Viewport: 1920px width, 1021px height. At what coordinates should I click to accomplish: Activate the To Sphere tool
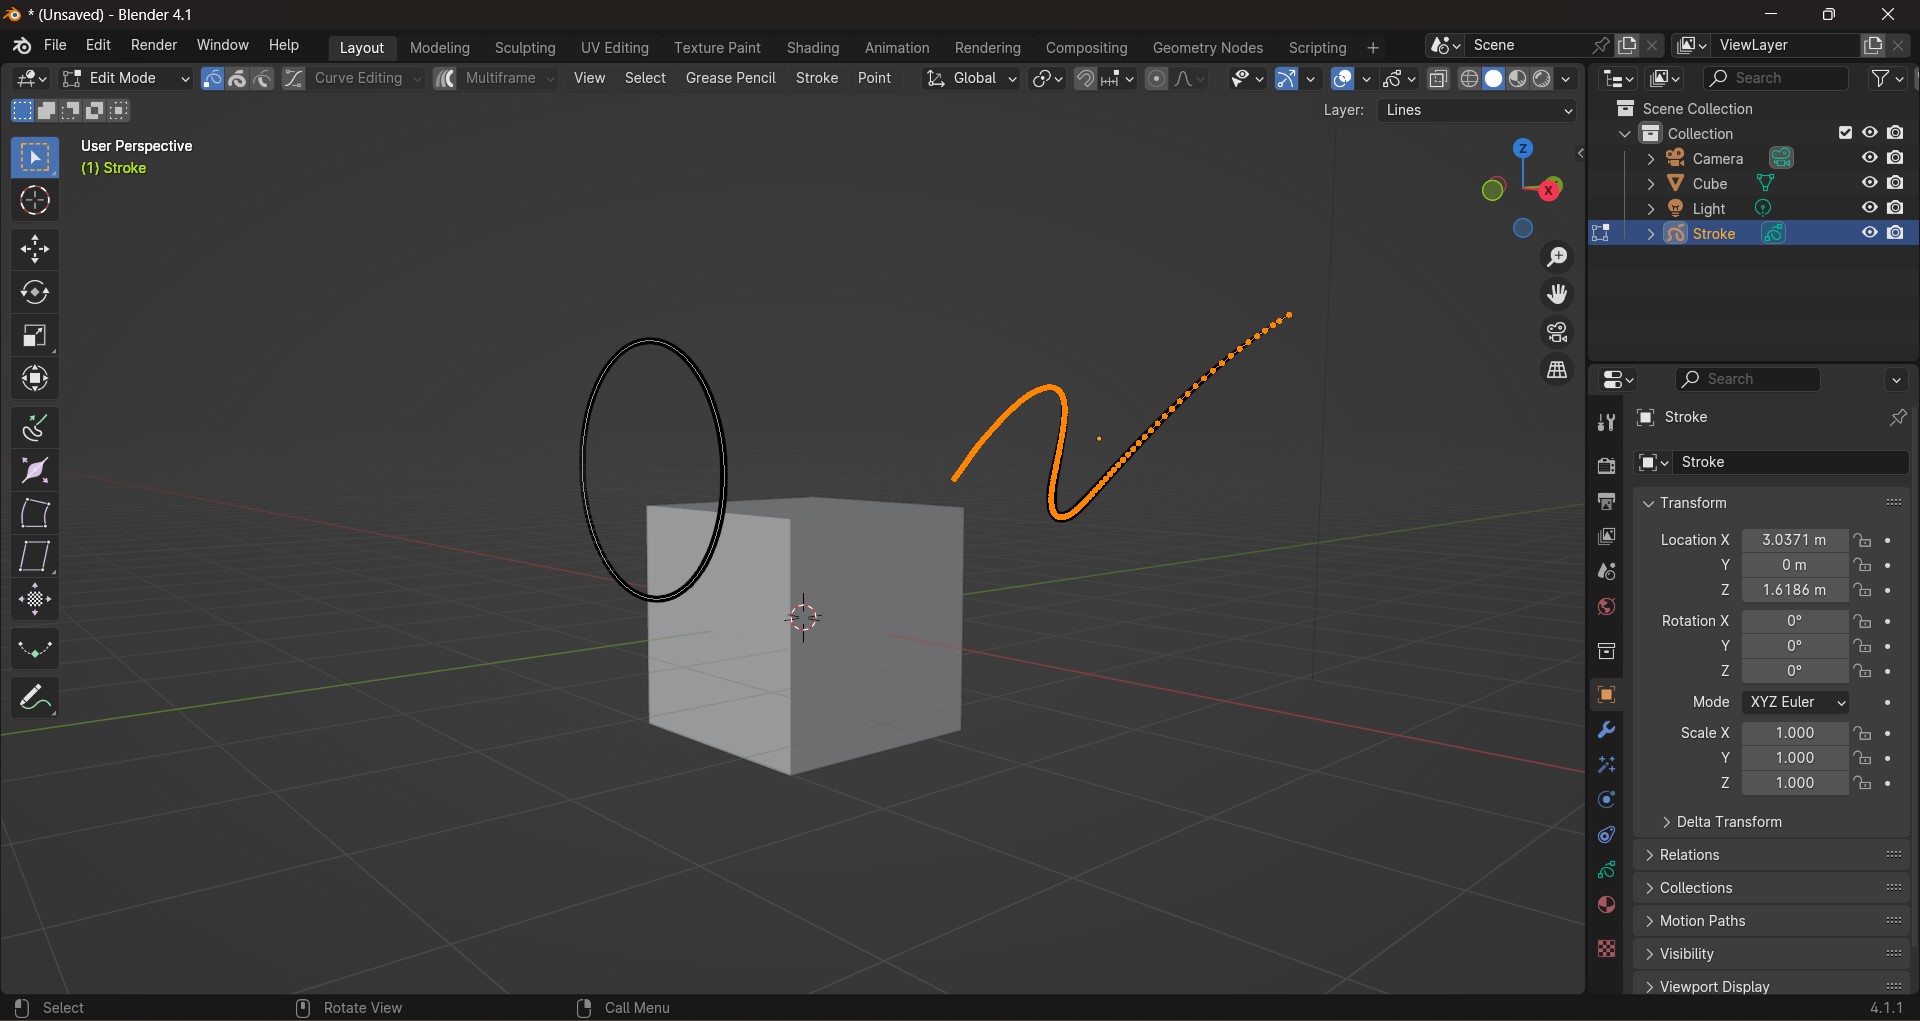tap(36, 600)
